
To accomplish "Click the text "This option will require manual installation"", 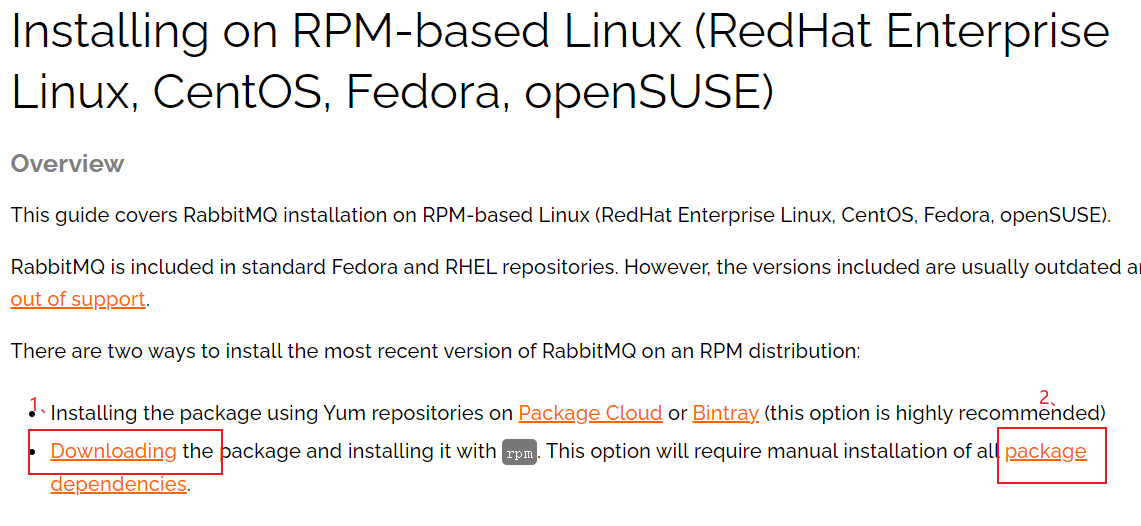I will tap(766, 452).
